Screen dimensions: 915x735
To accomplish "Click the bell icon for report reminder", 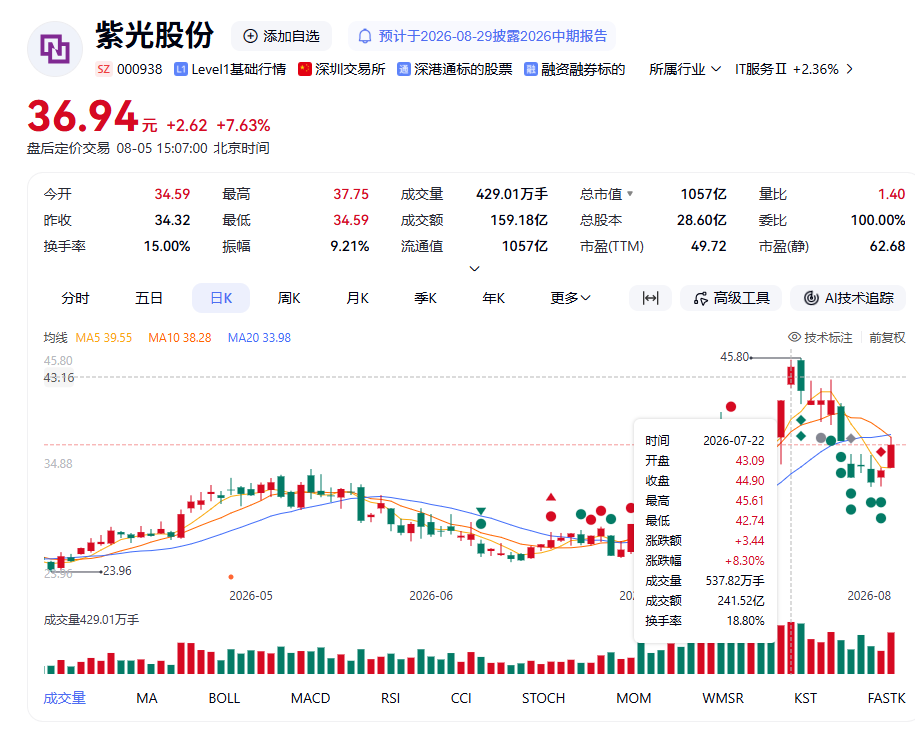I will (x=365, y=36).
